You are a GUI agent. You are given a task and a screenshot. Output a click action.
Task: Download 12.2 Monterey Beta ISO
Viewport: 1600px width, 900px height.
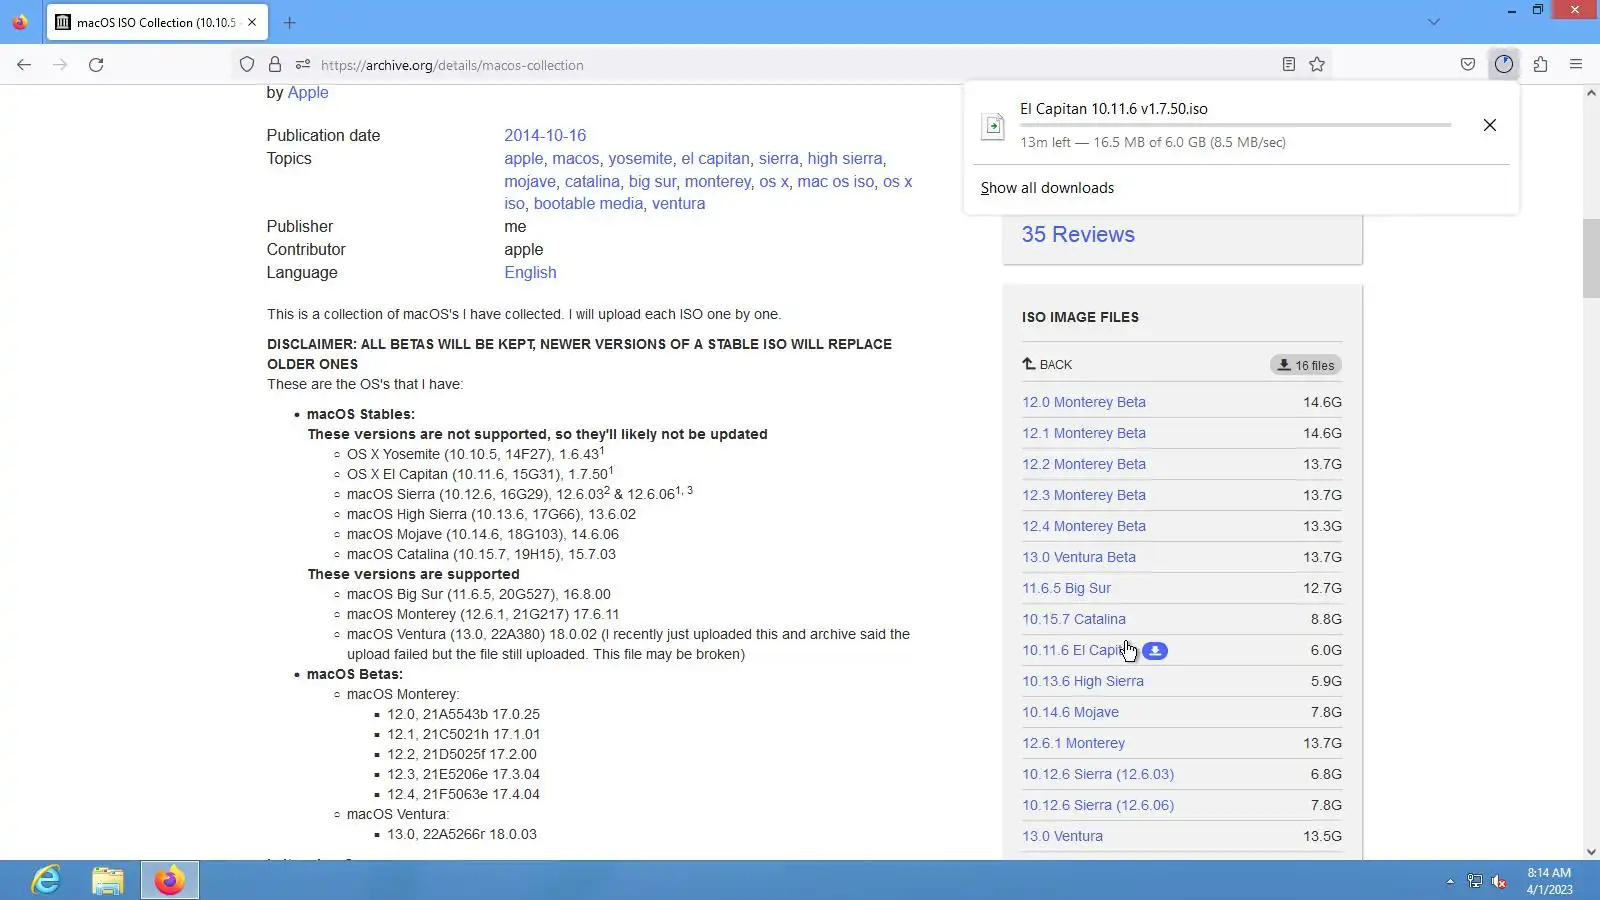tap(1084, 464)
